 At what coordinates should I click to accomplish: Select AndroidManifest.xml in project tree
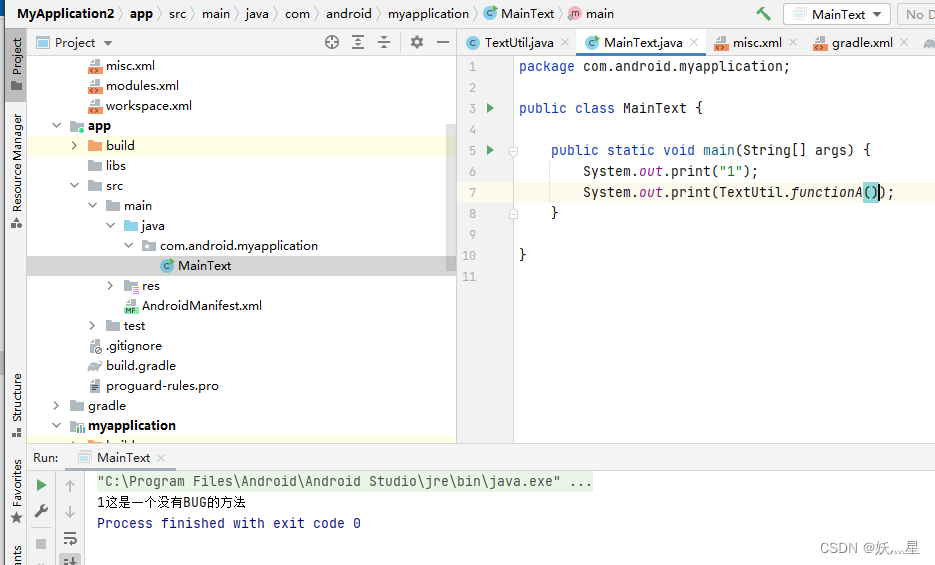pos(202,306)
